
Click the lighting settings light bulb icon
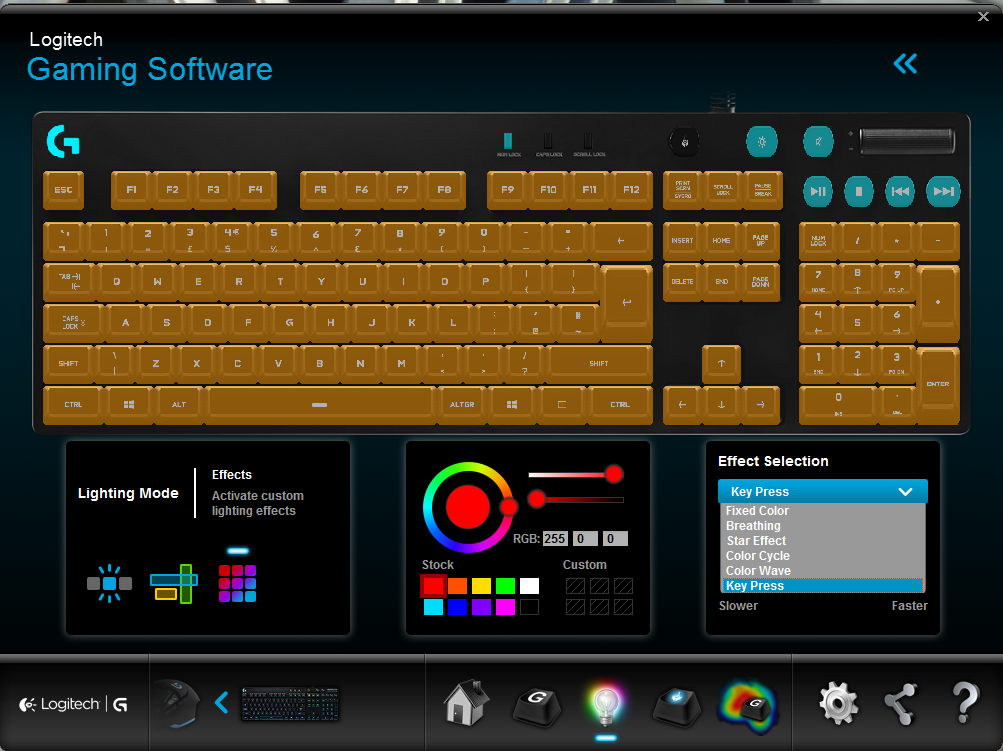tap(604, 705)
